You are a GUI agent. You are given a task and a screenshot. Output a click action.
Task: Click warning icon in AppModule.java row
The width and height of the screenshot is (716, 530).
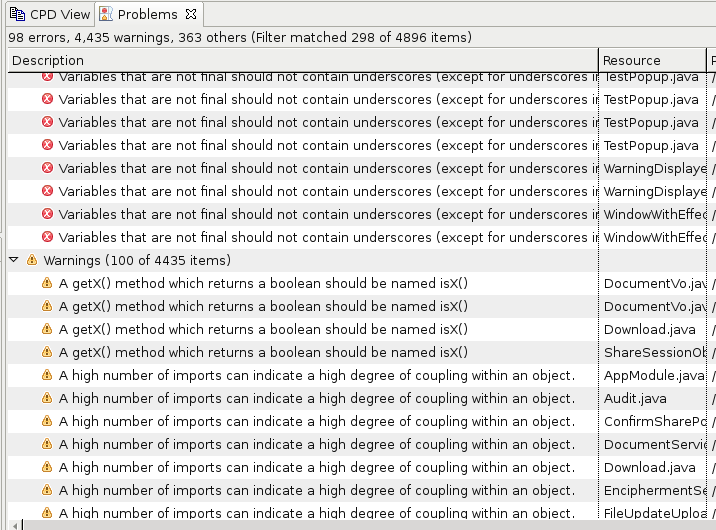tap(47, 375)
